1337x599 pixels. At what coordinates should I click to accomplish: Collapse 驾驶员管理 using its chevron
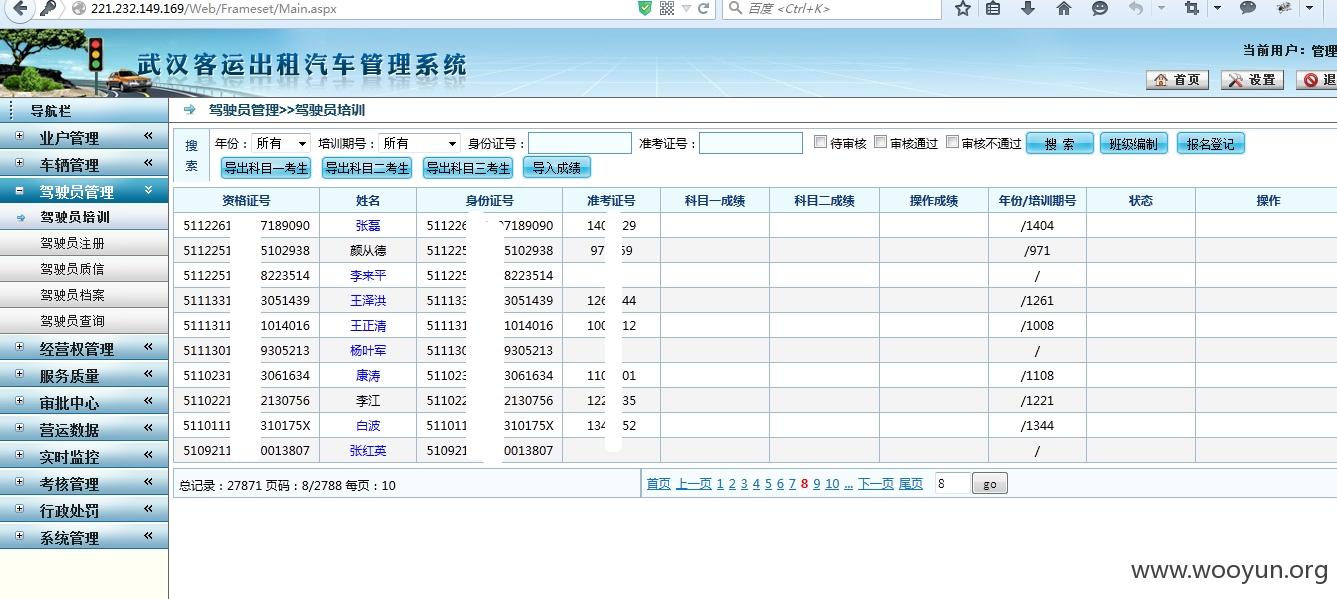click(x=148, y=190)
